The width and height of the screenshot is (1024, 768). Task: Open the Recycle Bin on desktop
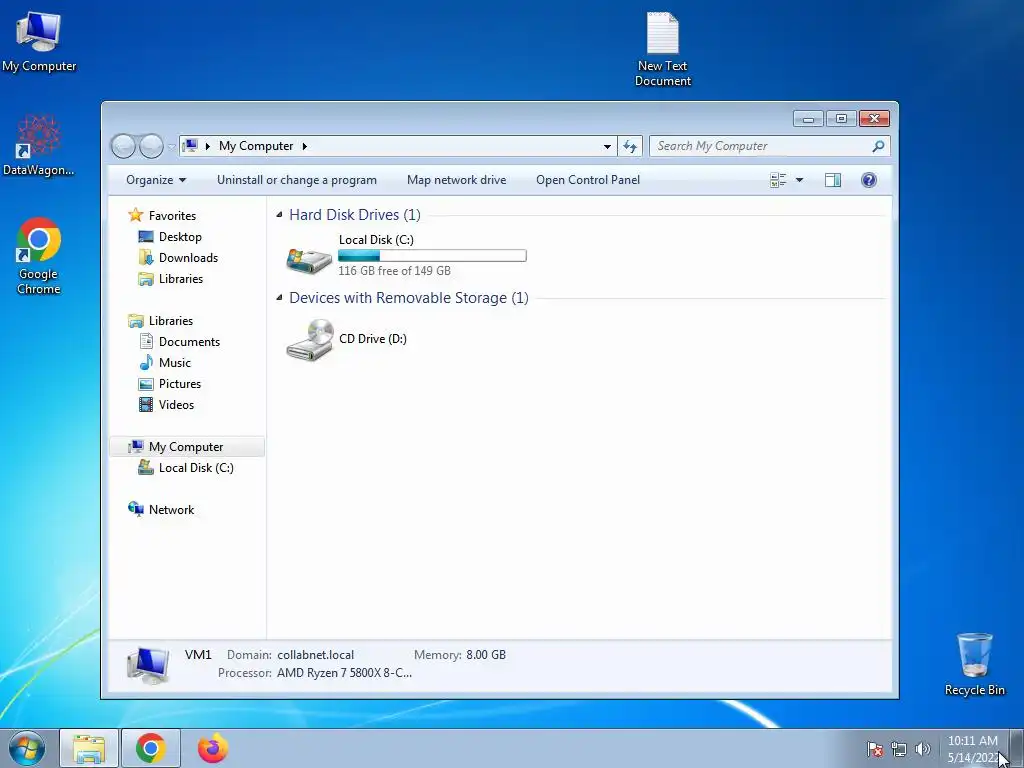(x=974, y=664)
